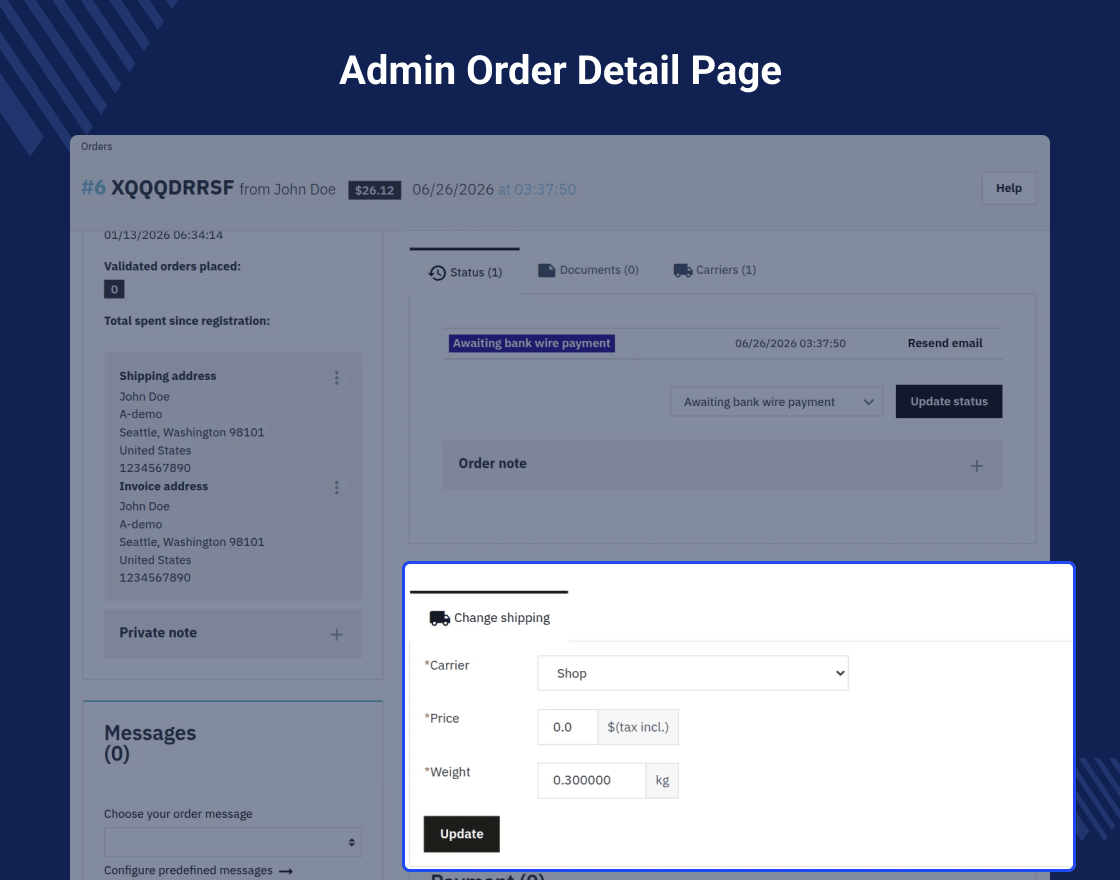The width and height of the screenshot is (1120, 880).
Task: Click the truck icon beside Change shipping
Action: [439, 618]
